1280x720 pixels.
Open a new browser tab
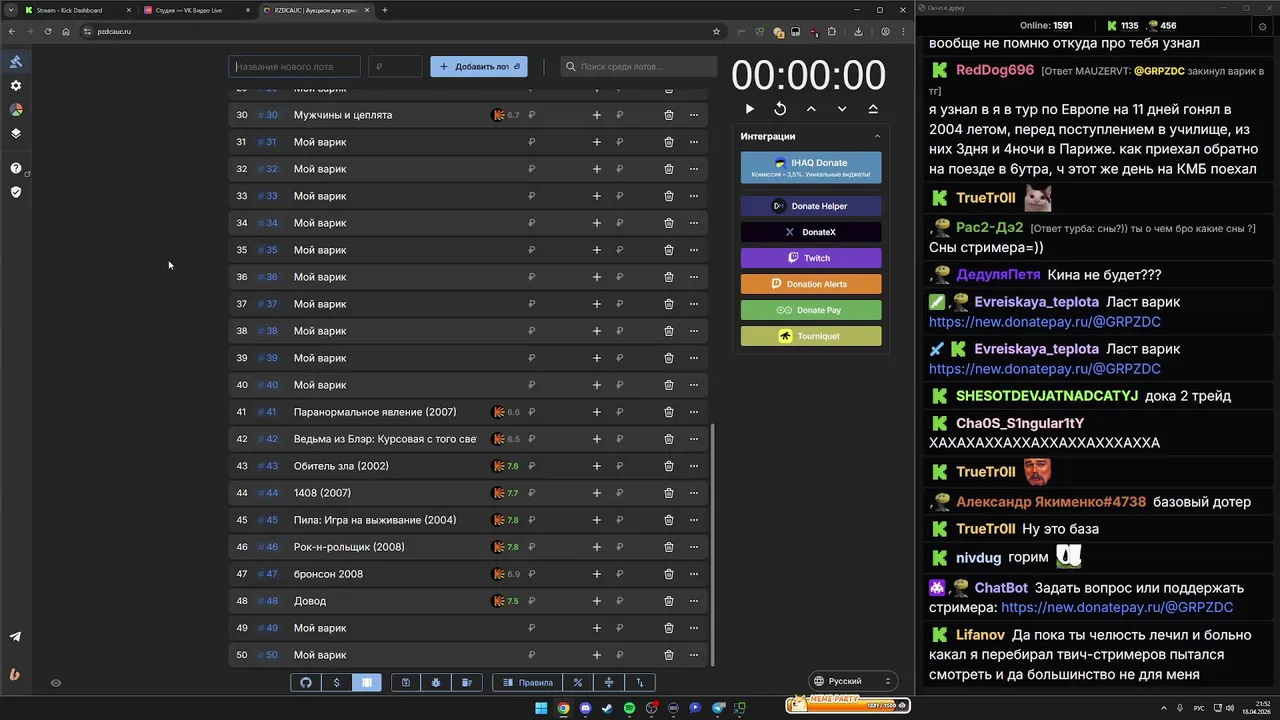385,10
